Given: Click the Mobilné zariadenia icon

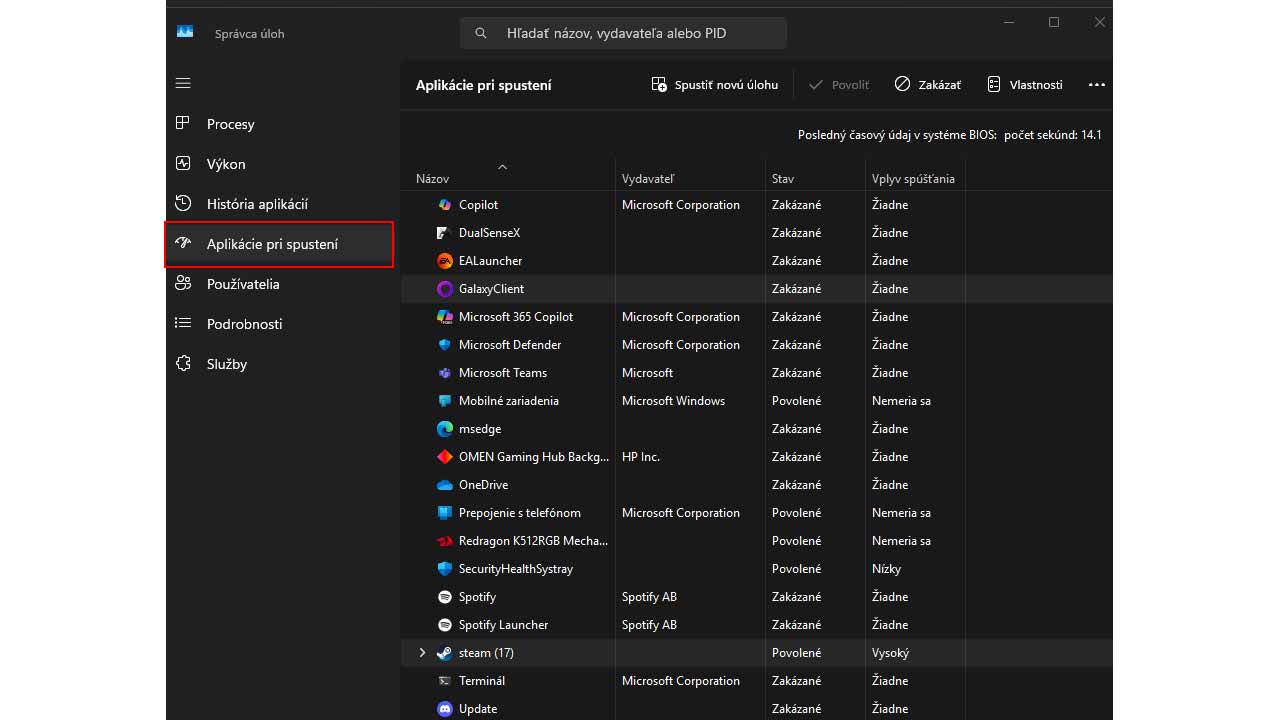Looking at the screenshot, I should tap(445, 401).
